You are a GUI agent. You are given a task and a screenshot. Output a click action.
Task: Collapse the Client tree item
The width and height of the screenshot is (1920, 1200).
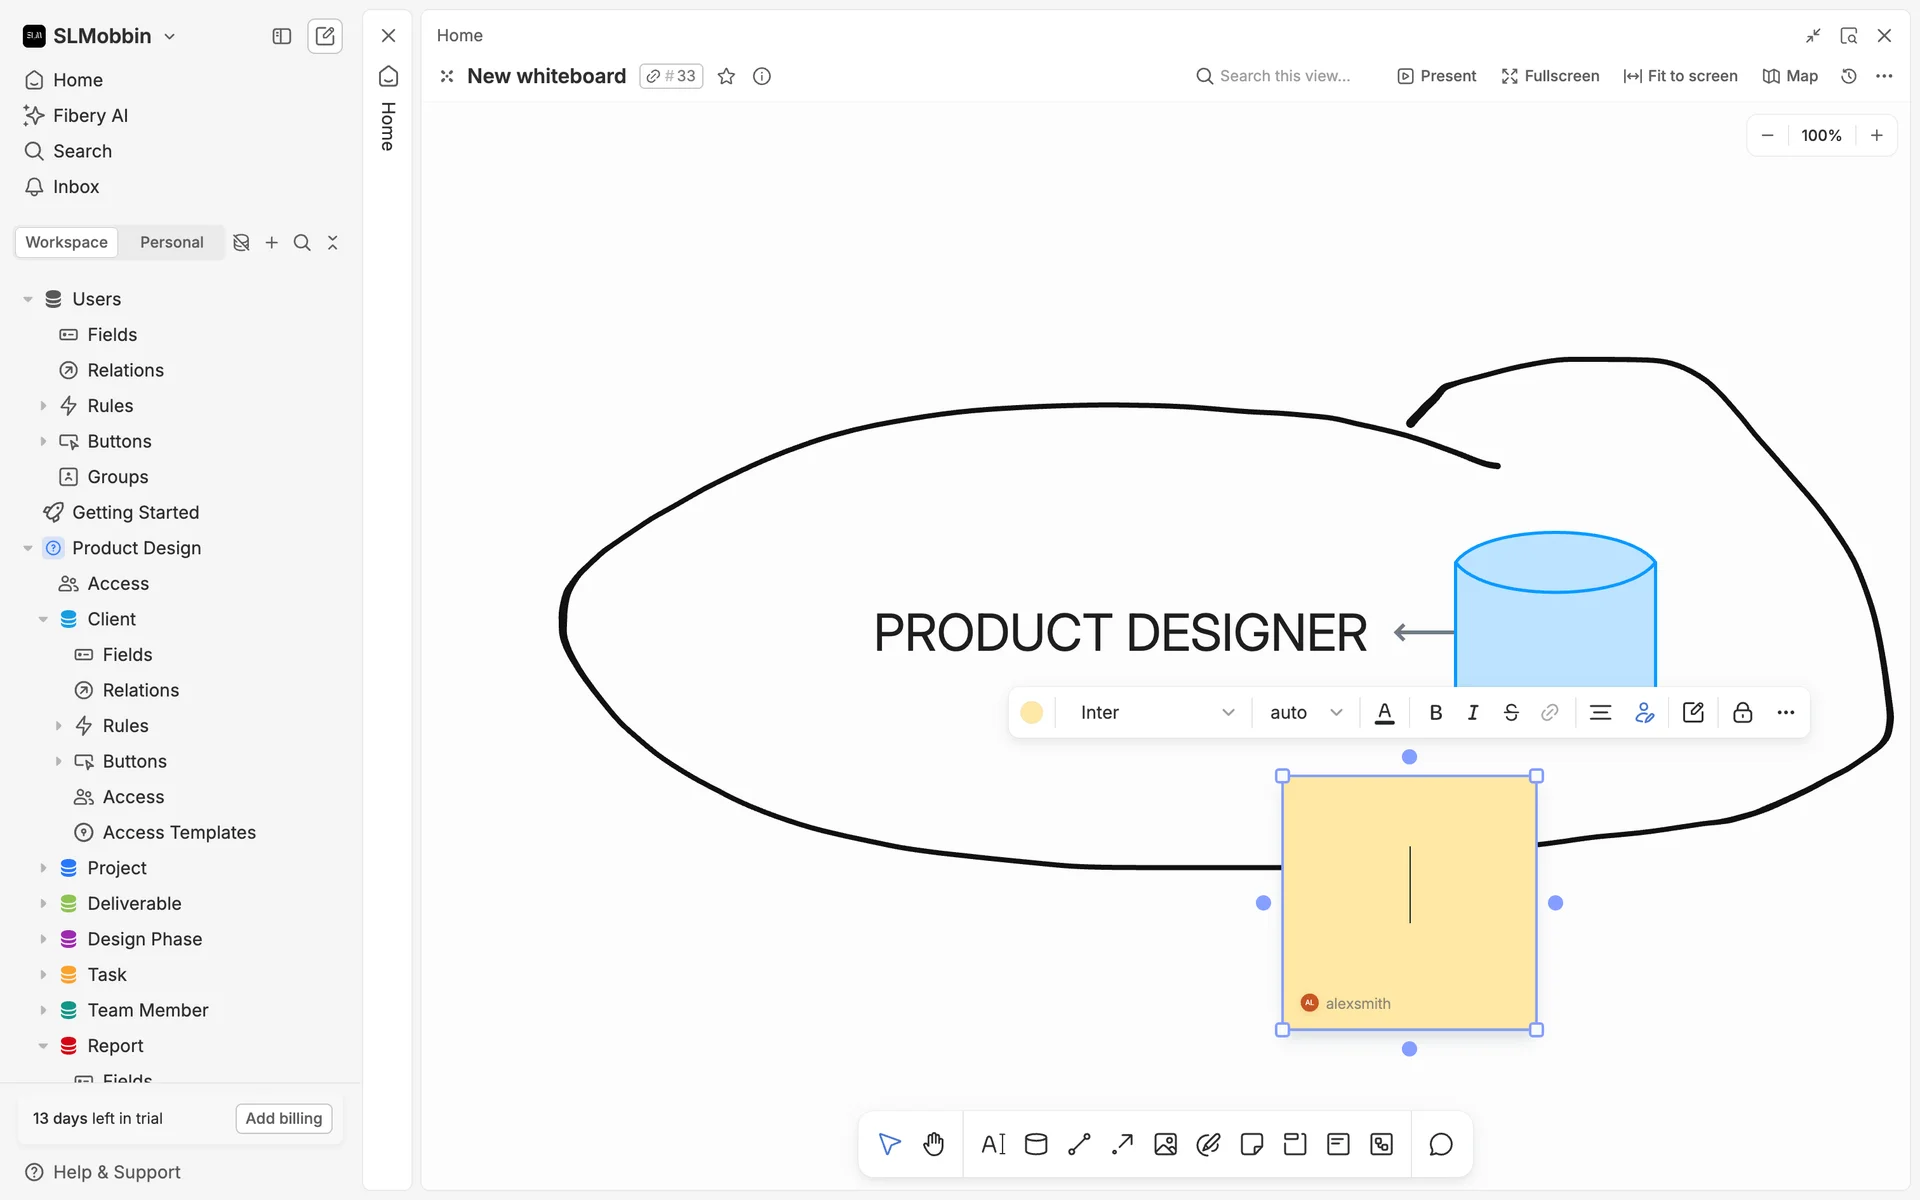pos(43,619)
